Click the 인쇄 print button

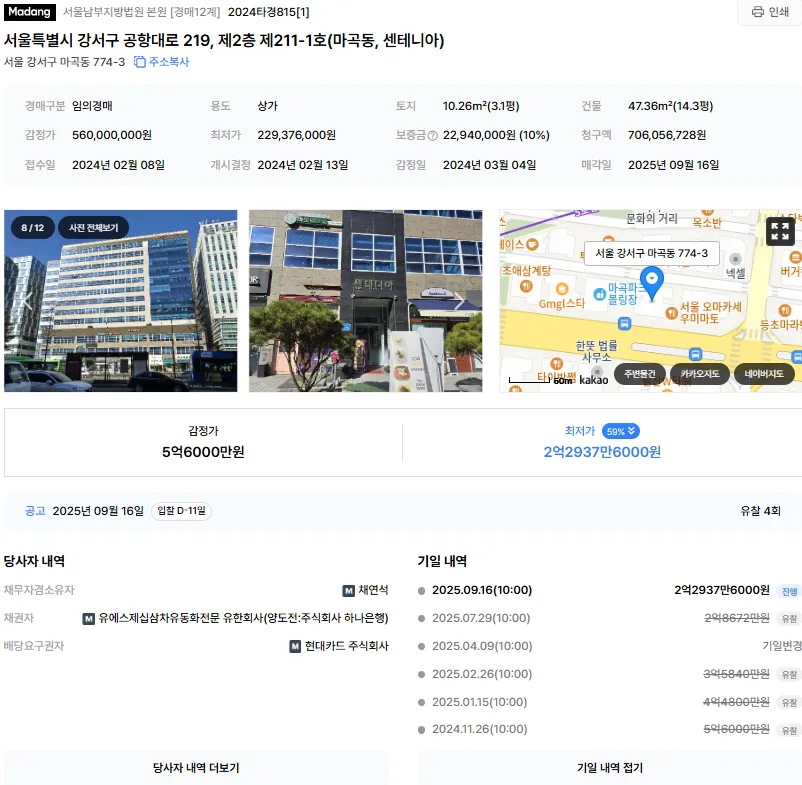coord(770,12)
